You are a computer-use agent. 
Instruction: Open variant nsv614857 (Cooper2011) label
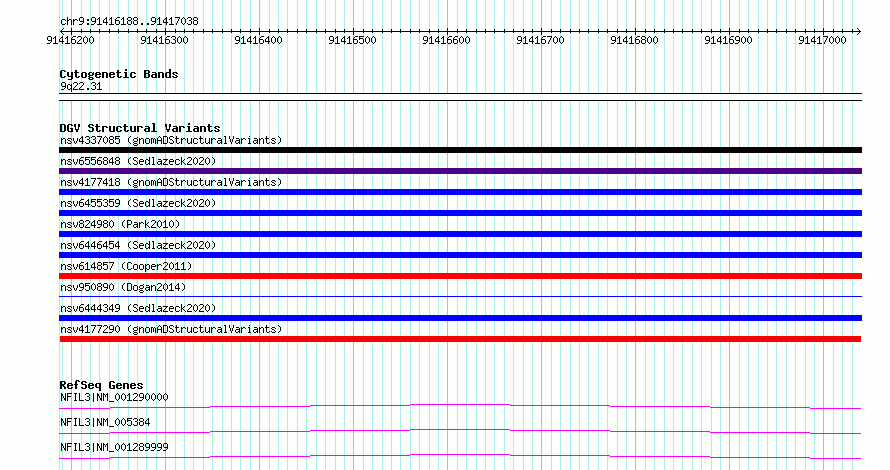coord(126,266)
